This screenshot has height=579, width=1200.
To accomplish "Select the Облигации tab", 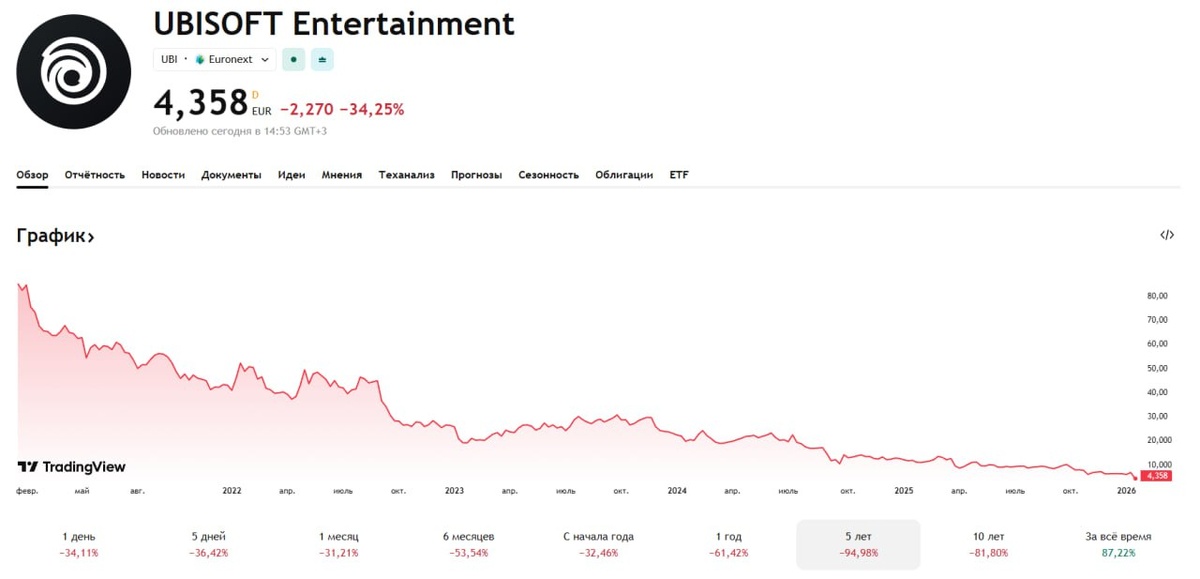I will pyautogui.click(x=624, y=175).
